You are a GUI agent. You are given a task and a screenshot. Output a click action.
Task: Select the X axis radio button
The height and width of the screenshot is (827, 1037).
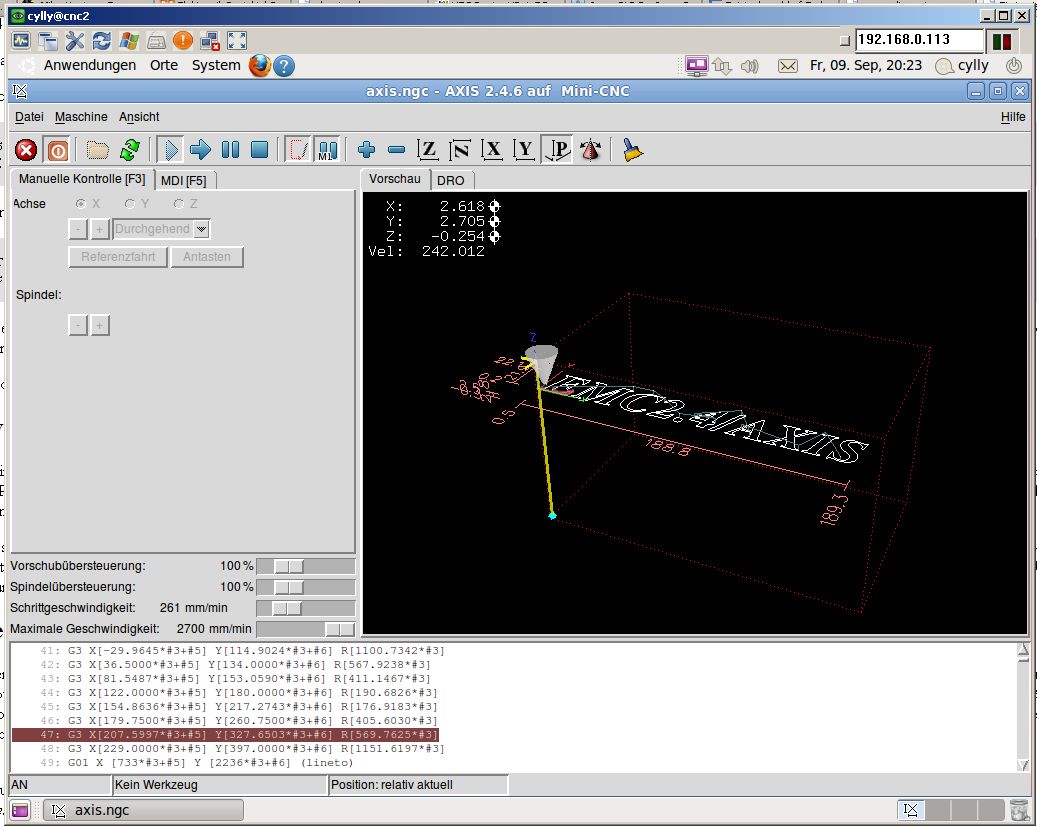(88, 204)
